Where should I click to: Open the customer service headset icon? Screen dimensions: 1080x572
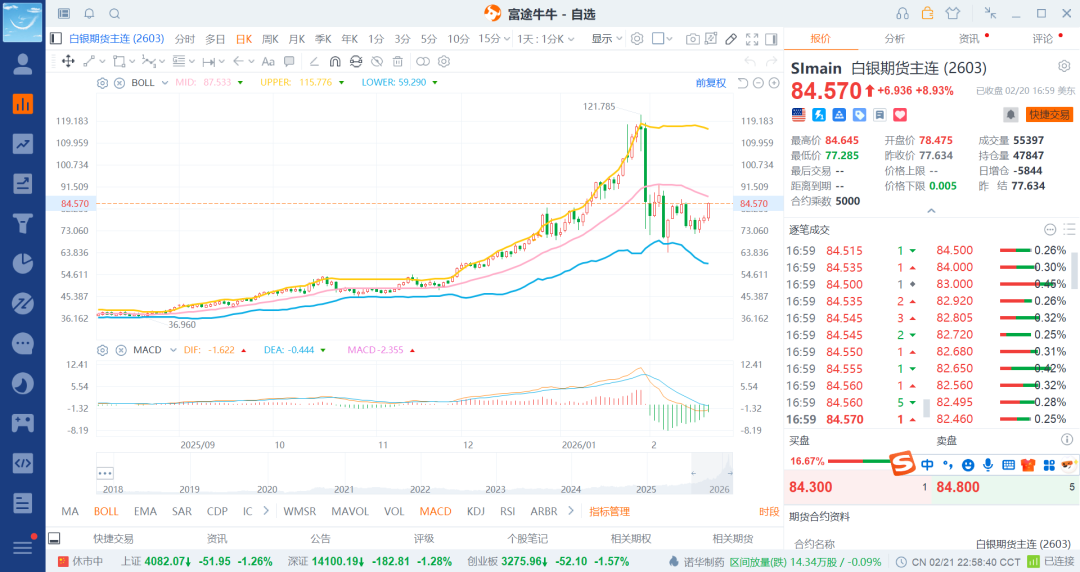[x=903, y=14]
